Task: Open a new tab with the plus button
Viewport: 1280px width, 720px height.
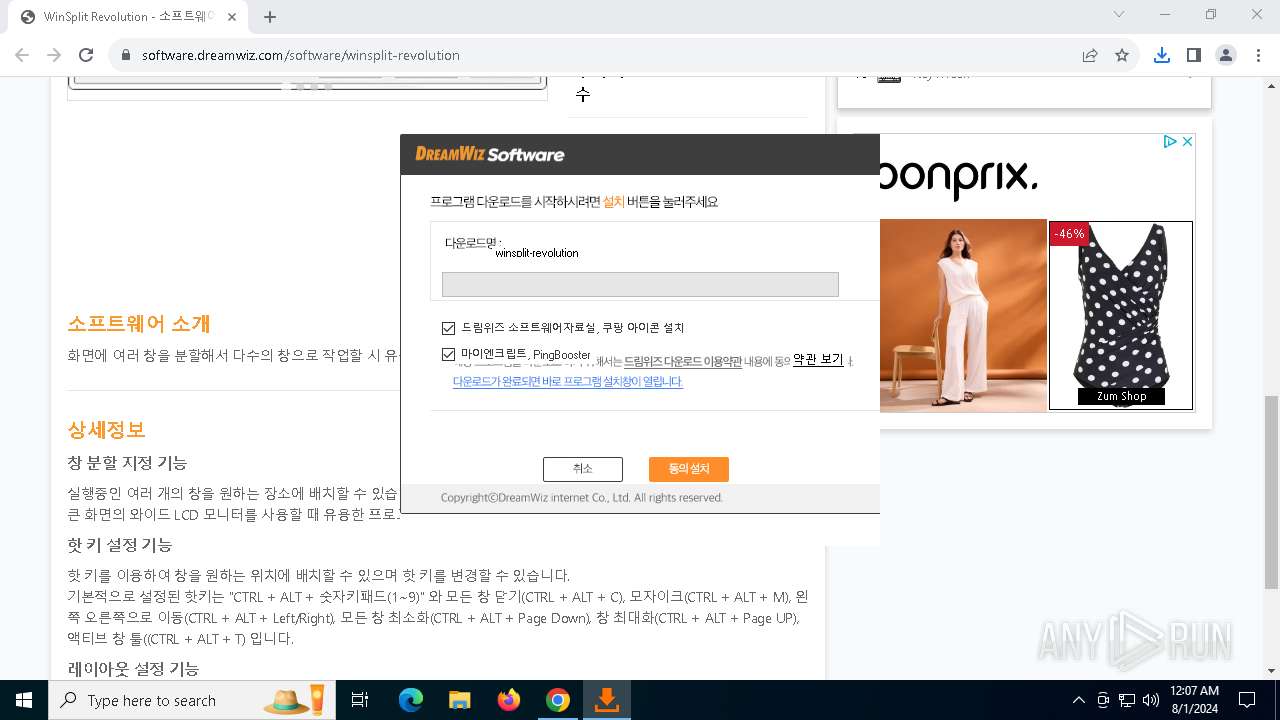Action: (270, 16)
